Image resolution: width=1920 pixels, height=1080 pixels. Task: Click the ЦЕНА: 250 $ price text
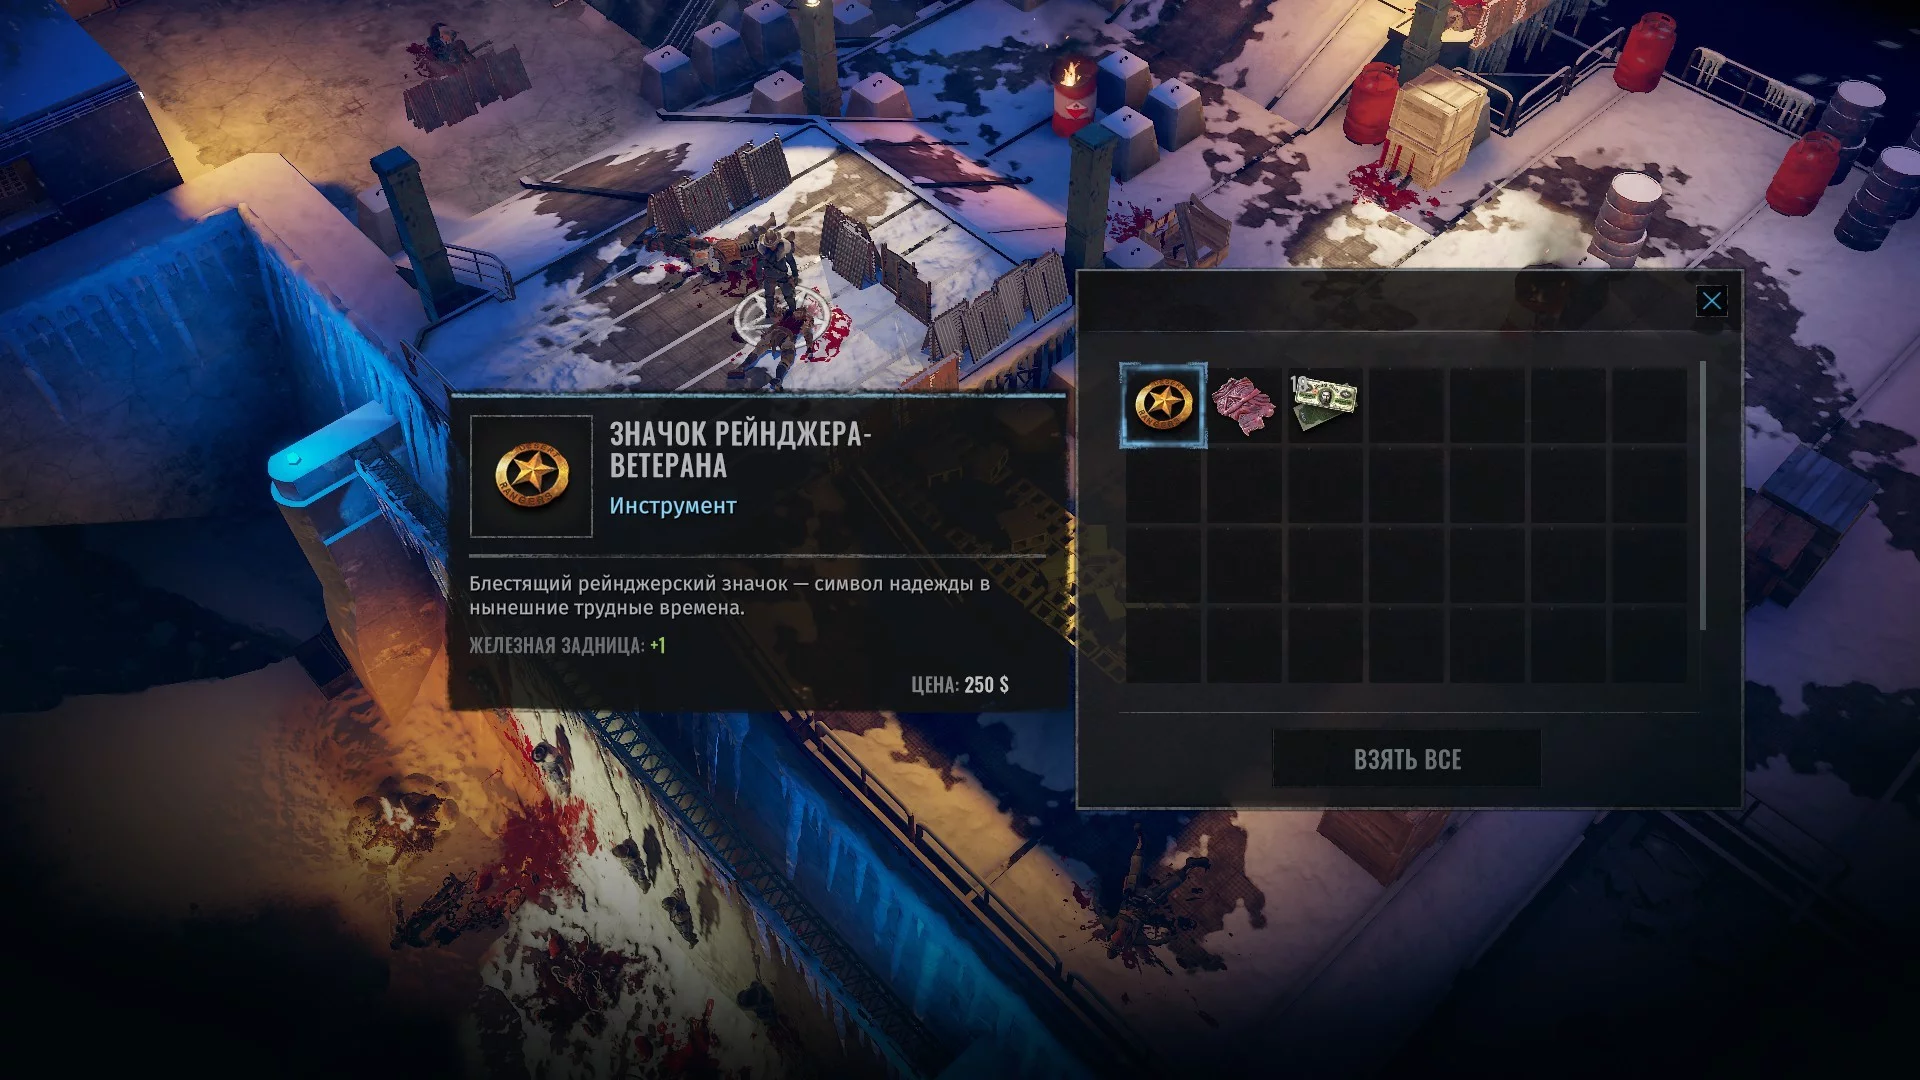pos(960,685)
